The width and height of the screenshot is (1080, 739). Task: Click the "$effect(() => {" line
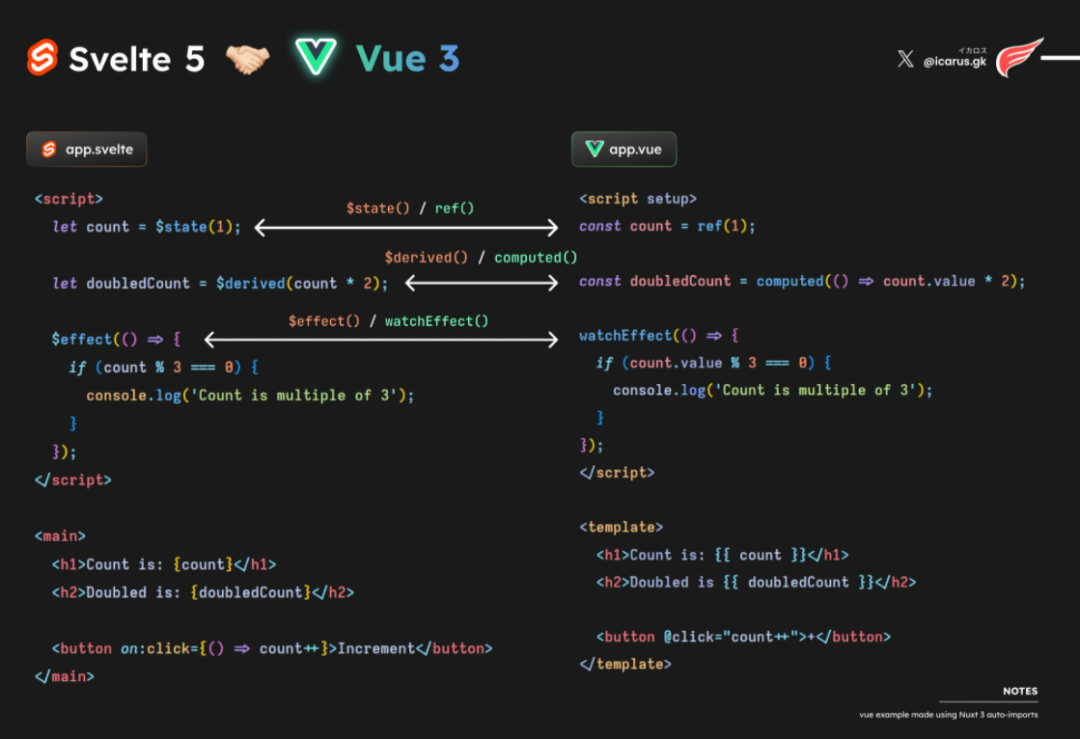(116, 340)
